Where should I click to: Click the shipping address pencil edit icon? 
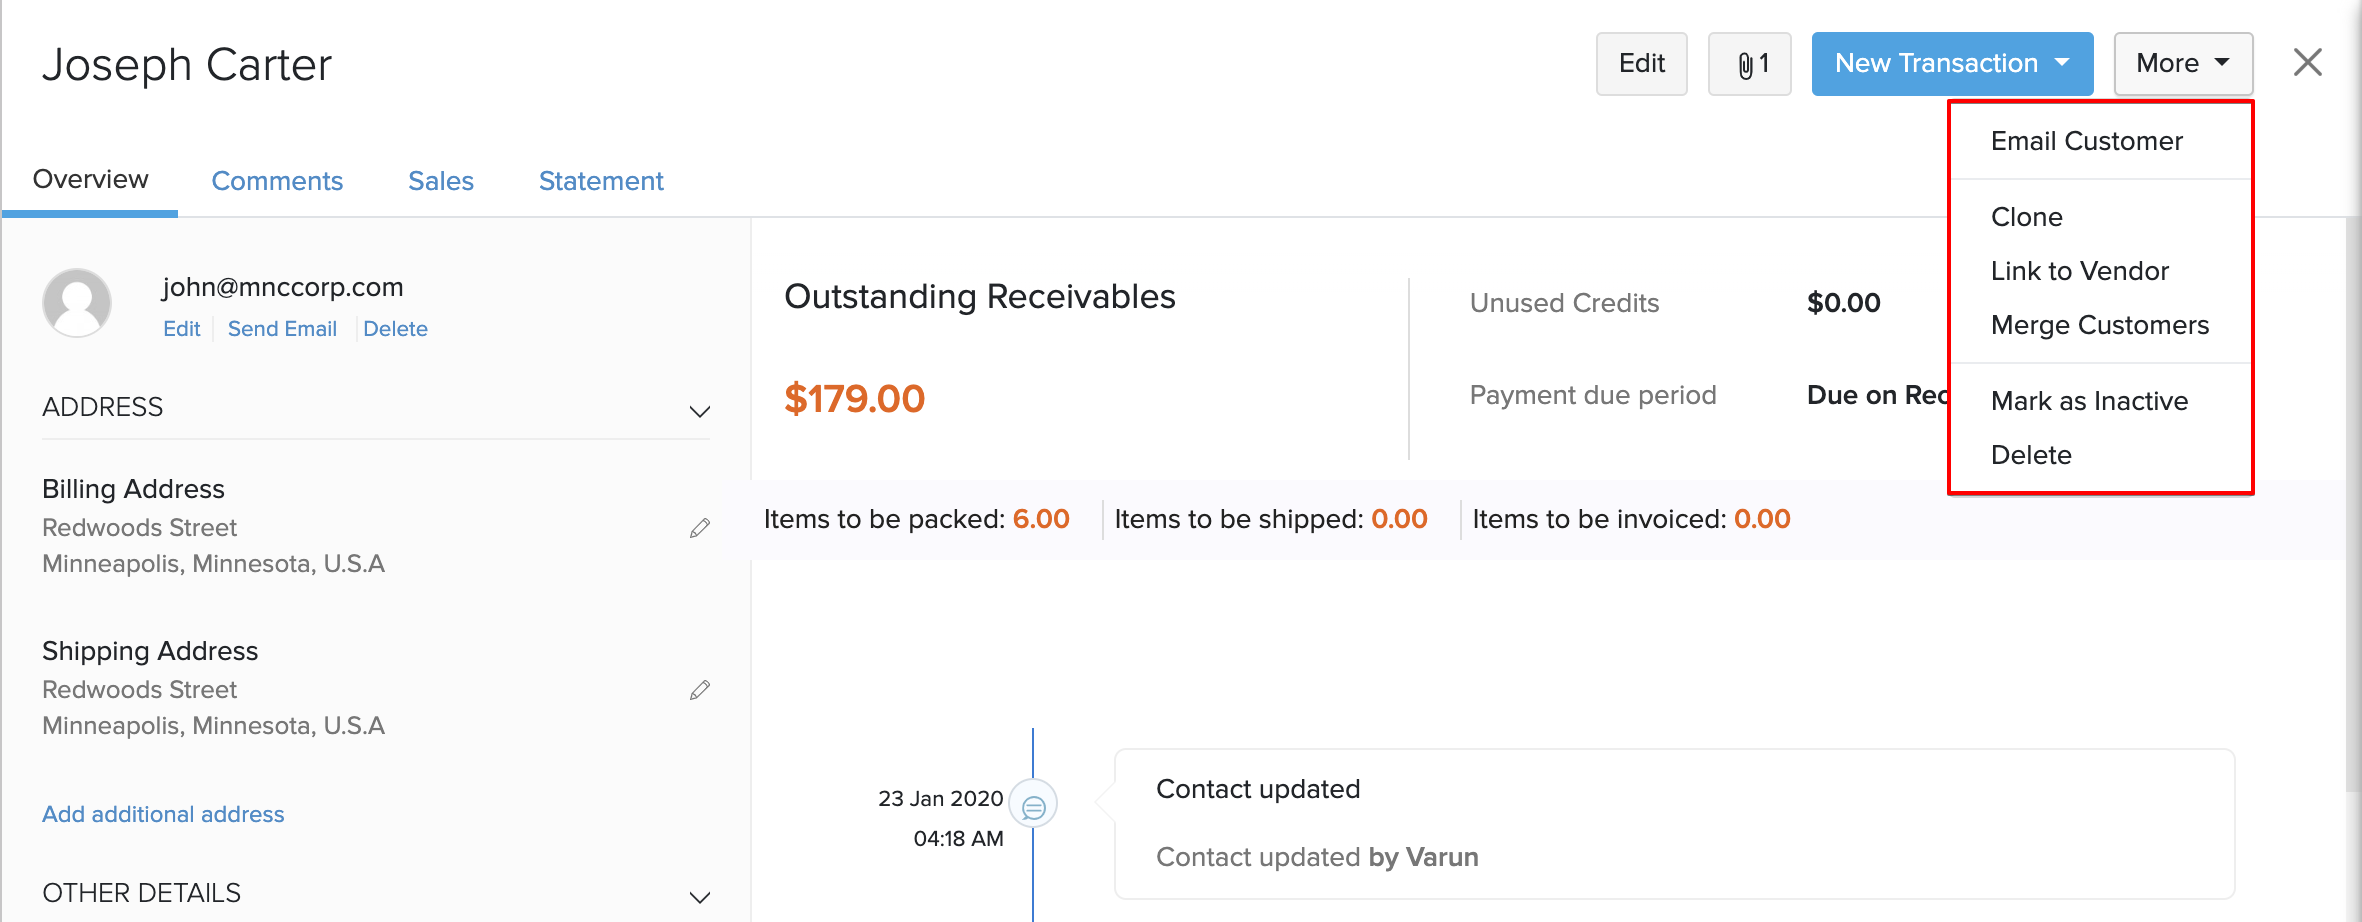click(700, 690)
